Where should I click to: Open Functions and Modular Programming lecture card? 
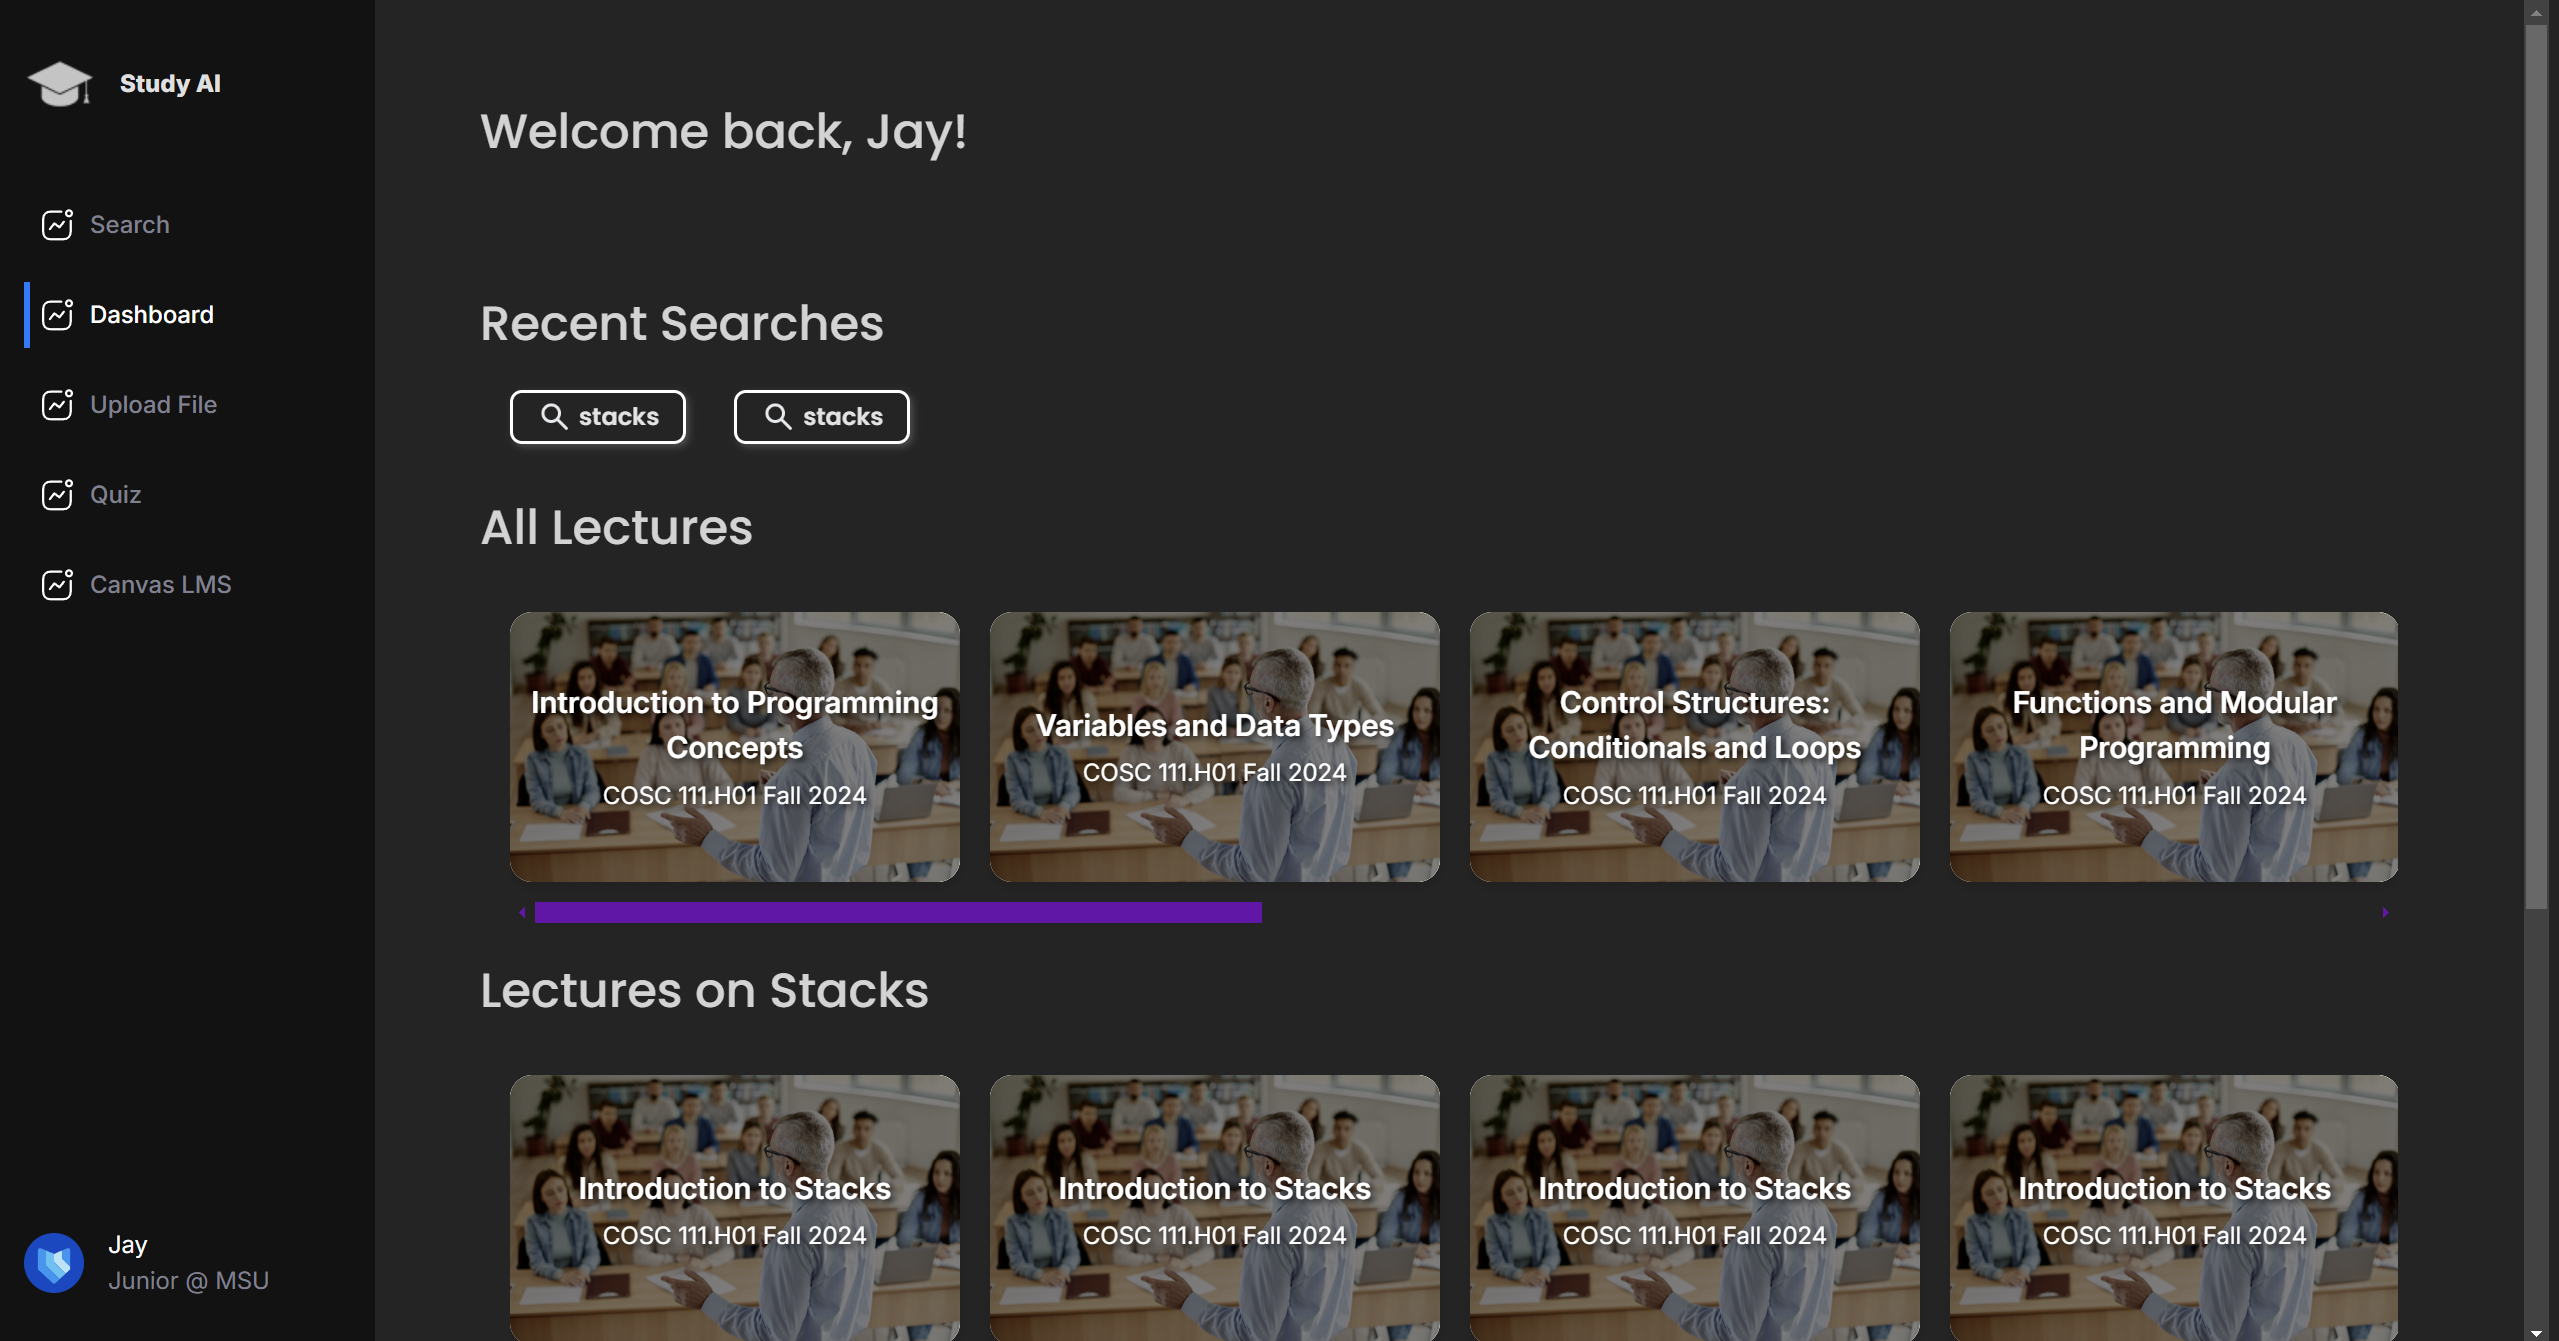[x=2173, y=746]
